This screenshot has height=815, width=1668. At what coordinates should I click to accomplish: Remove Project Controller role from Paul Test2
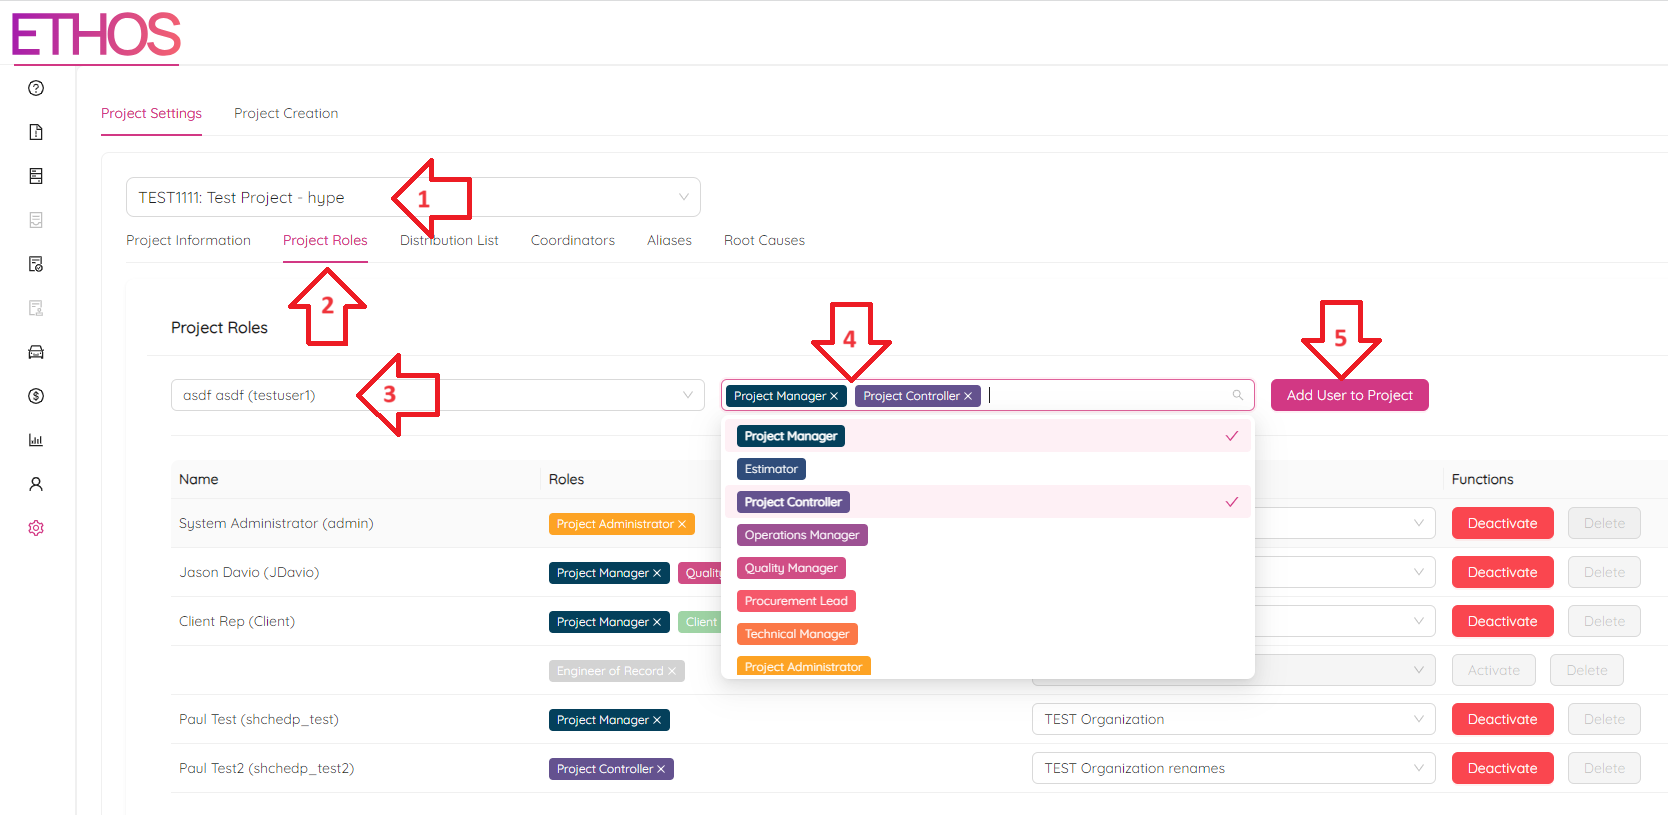pos(661,769)
